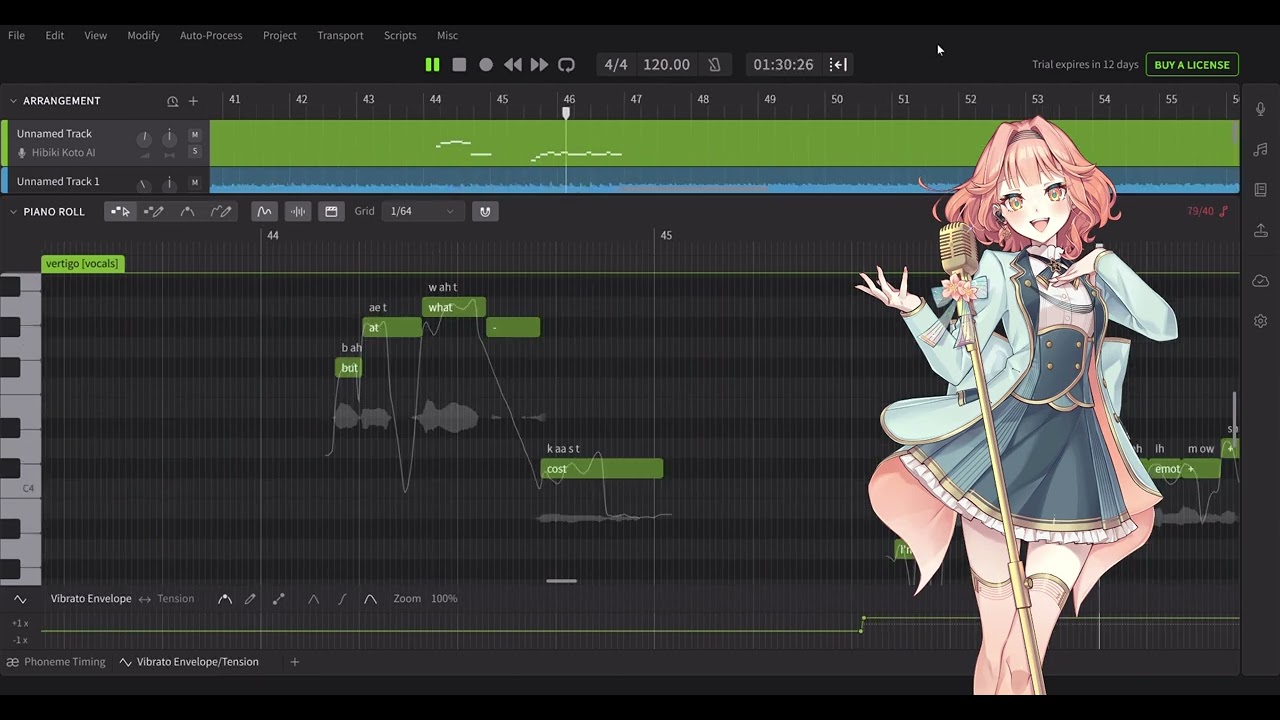Open the Misc menu
The width and height of the screenshot is (1280, 720).
click(447, 35)
